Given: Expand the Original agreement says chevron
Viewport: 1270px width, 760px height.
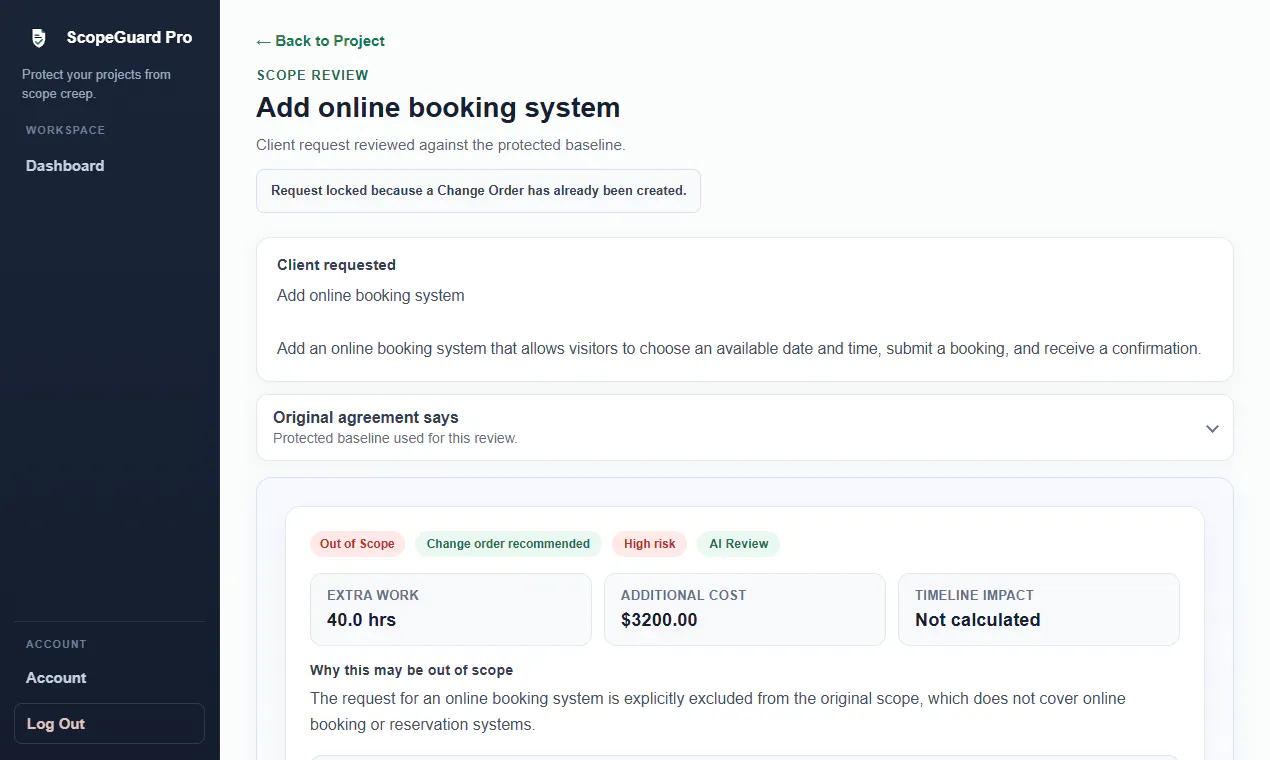Looking at the screenshot, I should tap(1212, 428).
